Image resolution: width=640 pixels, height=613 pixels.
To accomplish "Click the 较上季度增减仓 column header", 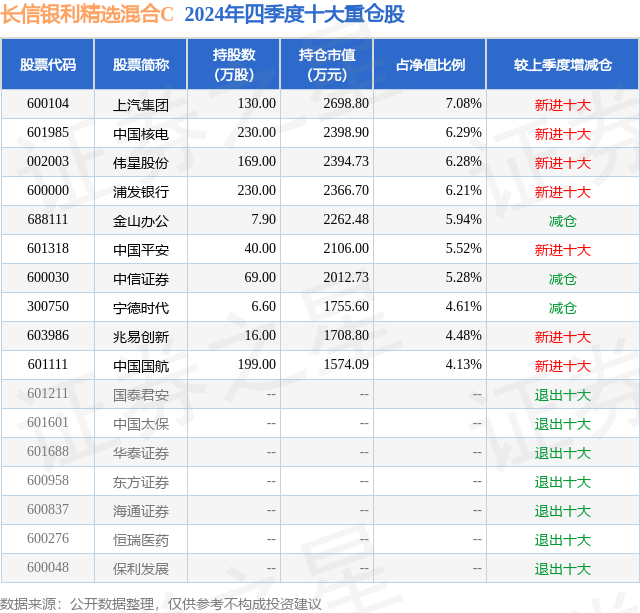I will pyautogui.click(x=562, y=64).
